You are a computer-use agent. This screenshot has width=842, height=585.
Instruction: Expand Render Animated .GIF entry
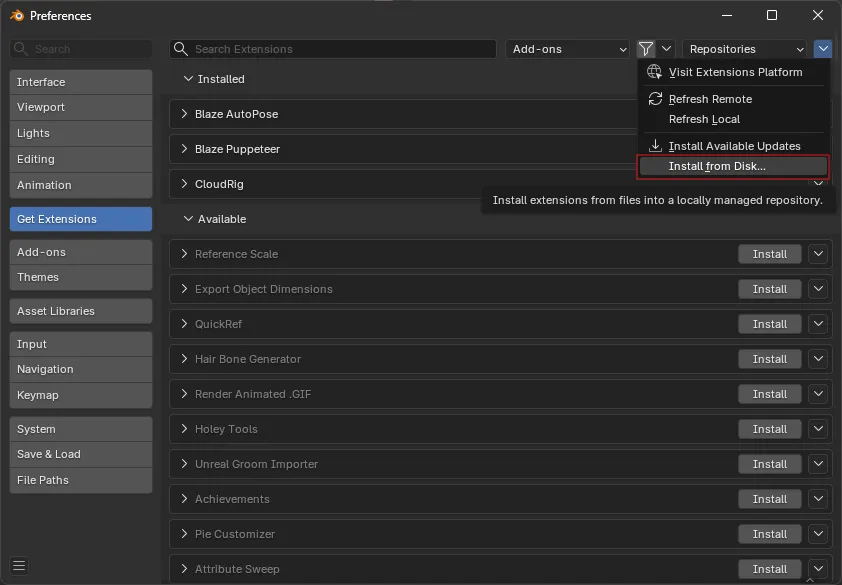pos(184,394)
